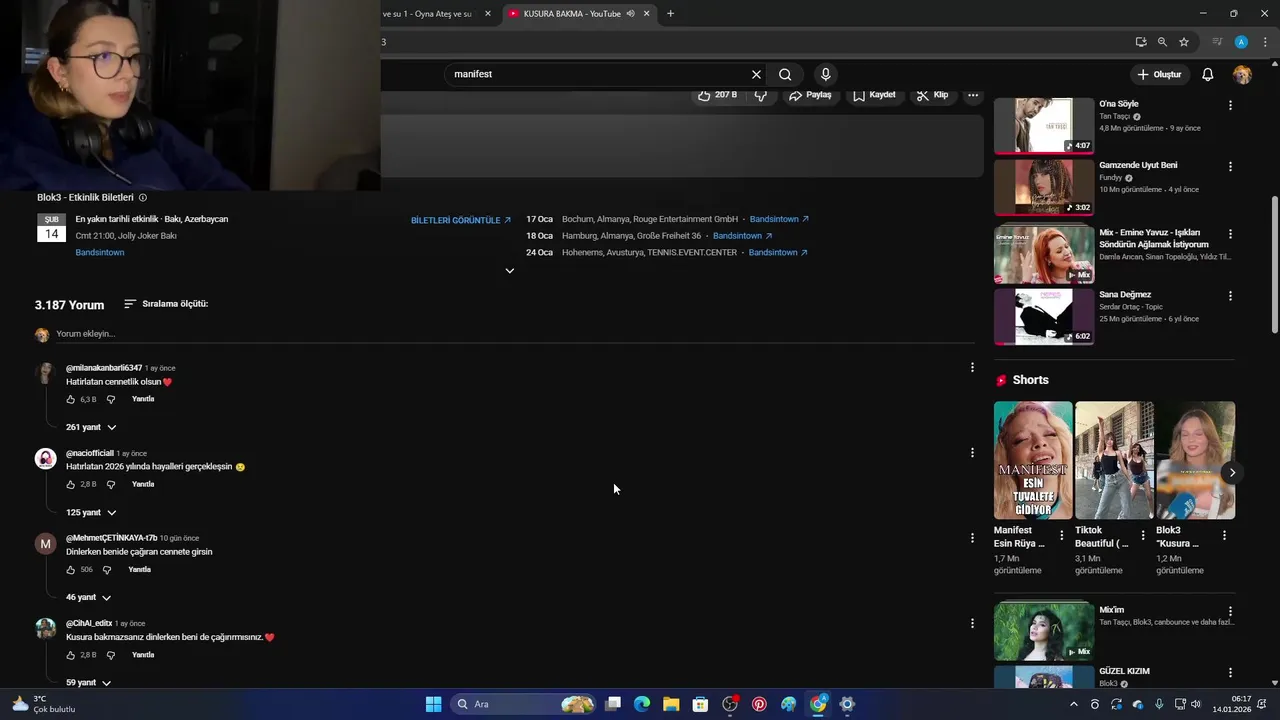Open the browser zoom magnifier icon
Viewport: 1280px width, 720px height.
point(1162,42)
